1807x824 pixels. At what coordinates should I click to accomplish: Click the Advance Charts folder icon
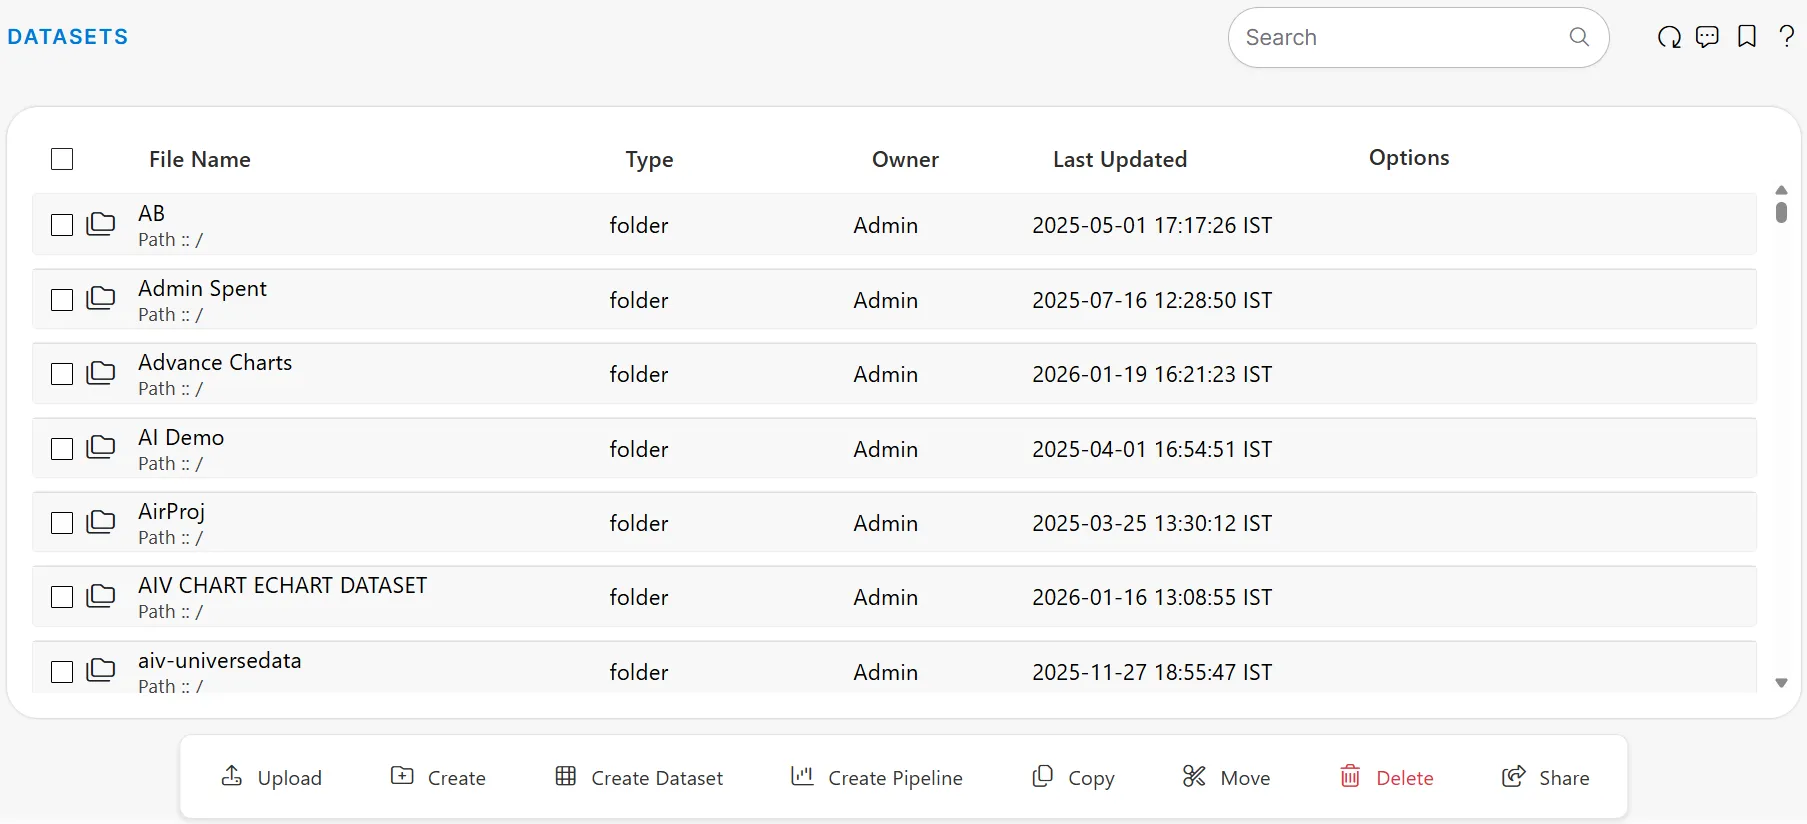click(x=101, y=373)
